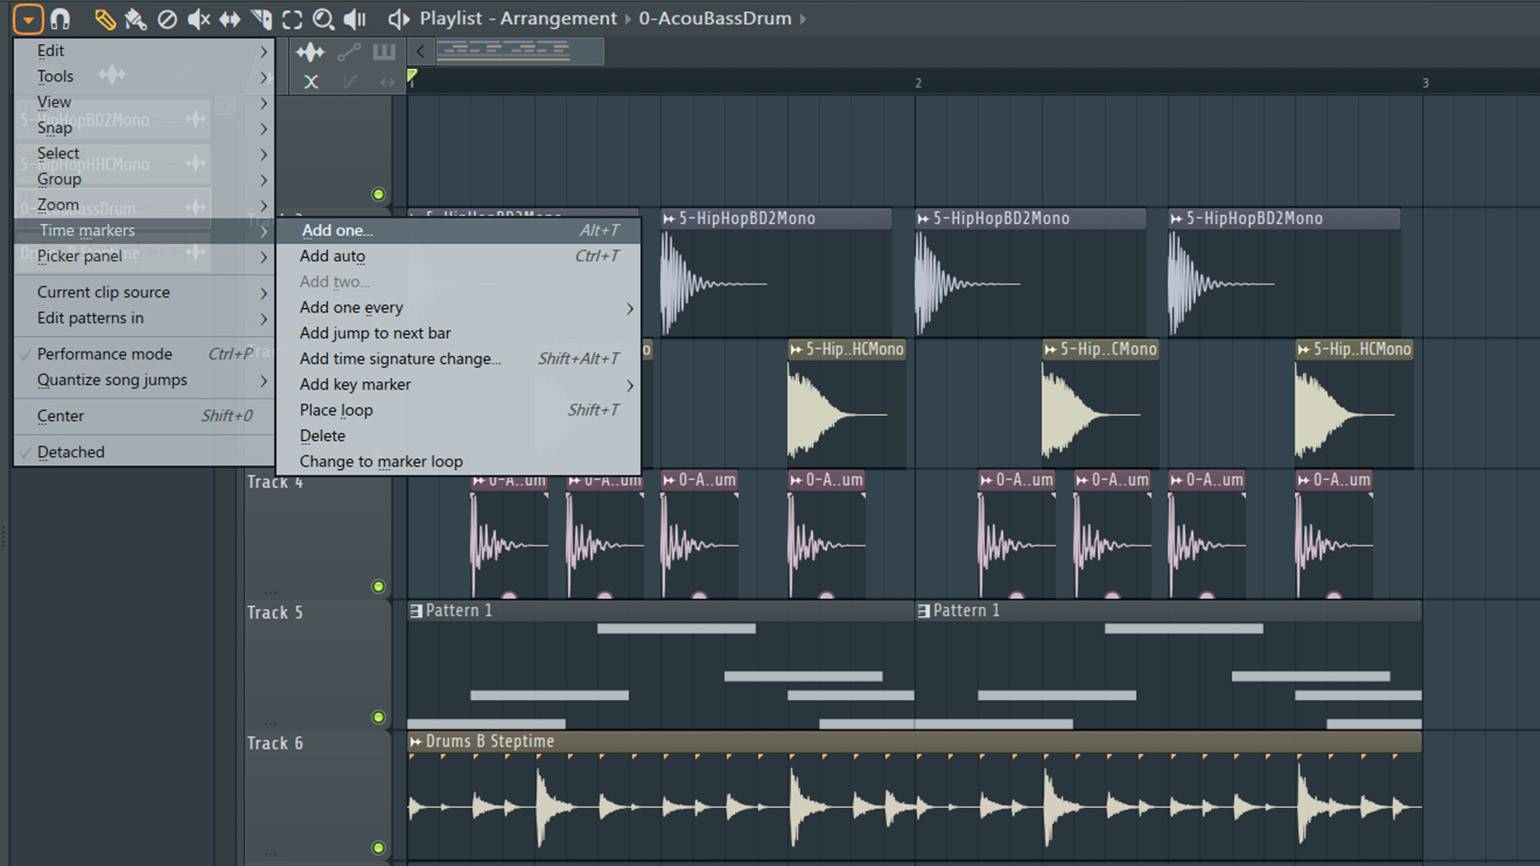The width and height of the screenshot is (1540, 866).
Task: Select the Slice tool
Action: (260, 18)
